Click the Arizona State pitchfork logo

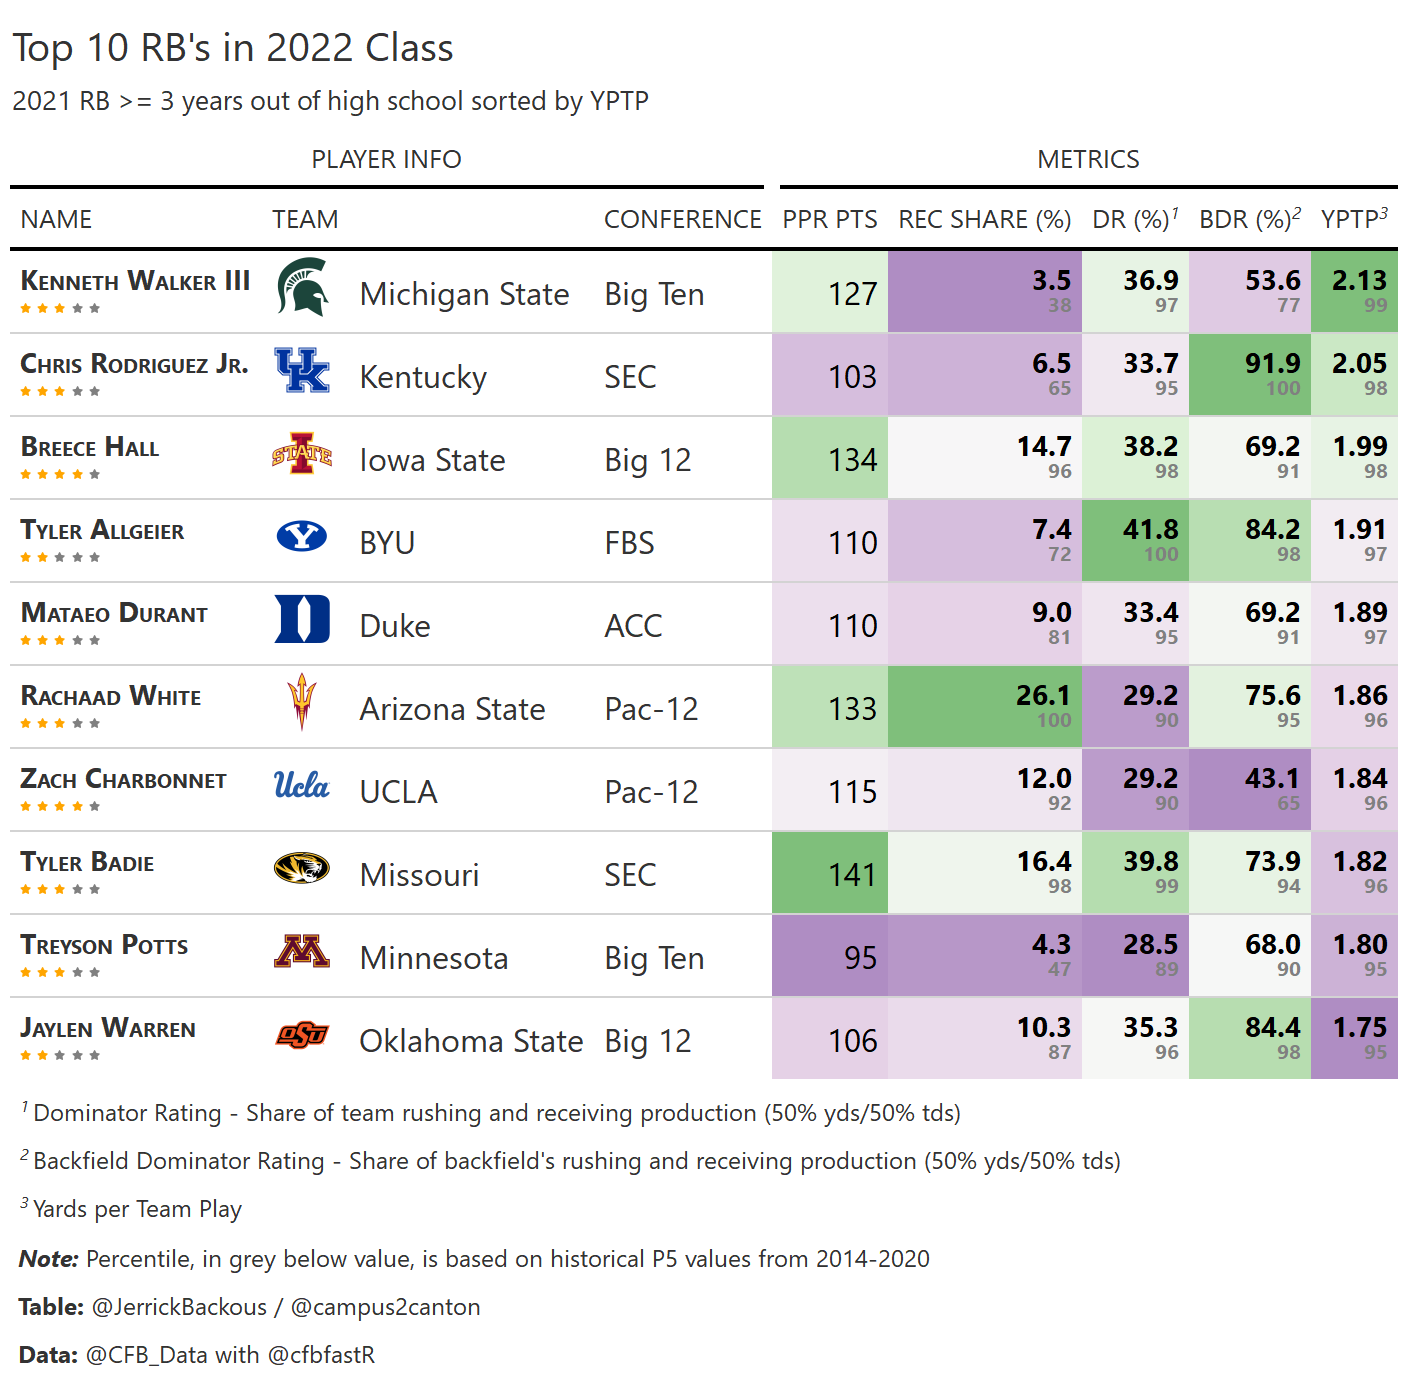coord(302,701)
